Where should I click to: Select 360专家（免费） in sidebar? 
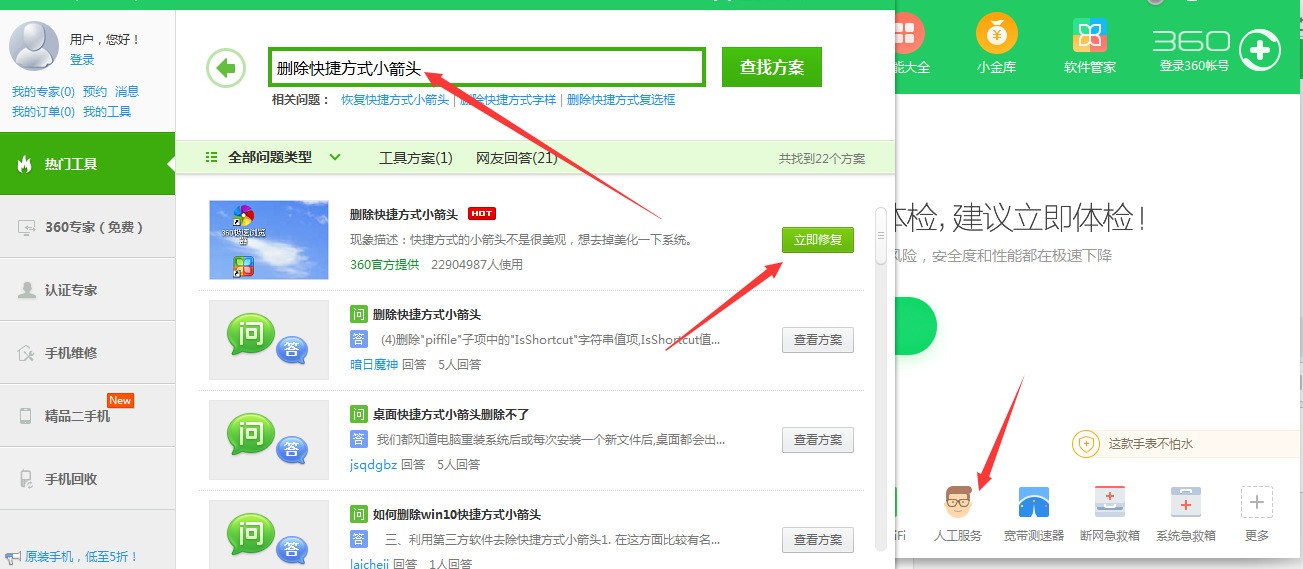87,227
